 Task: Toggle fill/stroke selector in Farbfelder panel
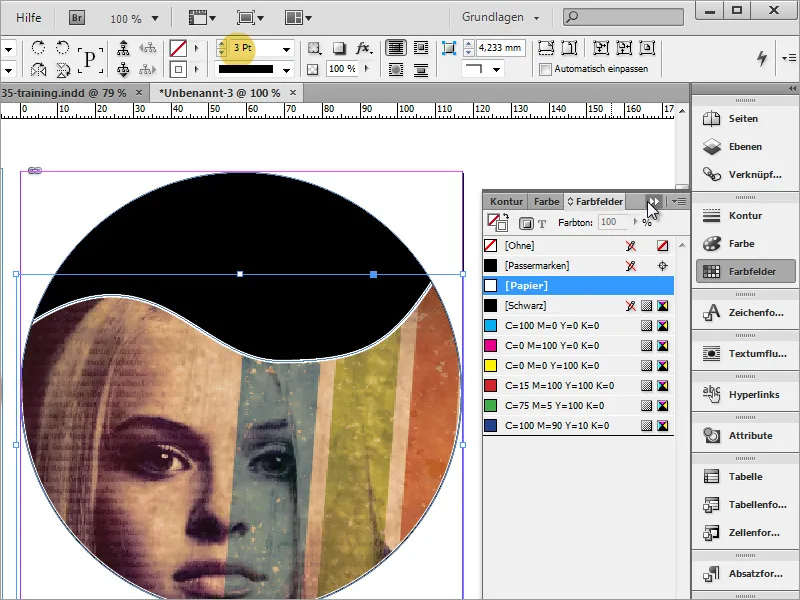pyautogui.click(x=497, y=222)
